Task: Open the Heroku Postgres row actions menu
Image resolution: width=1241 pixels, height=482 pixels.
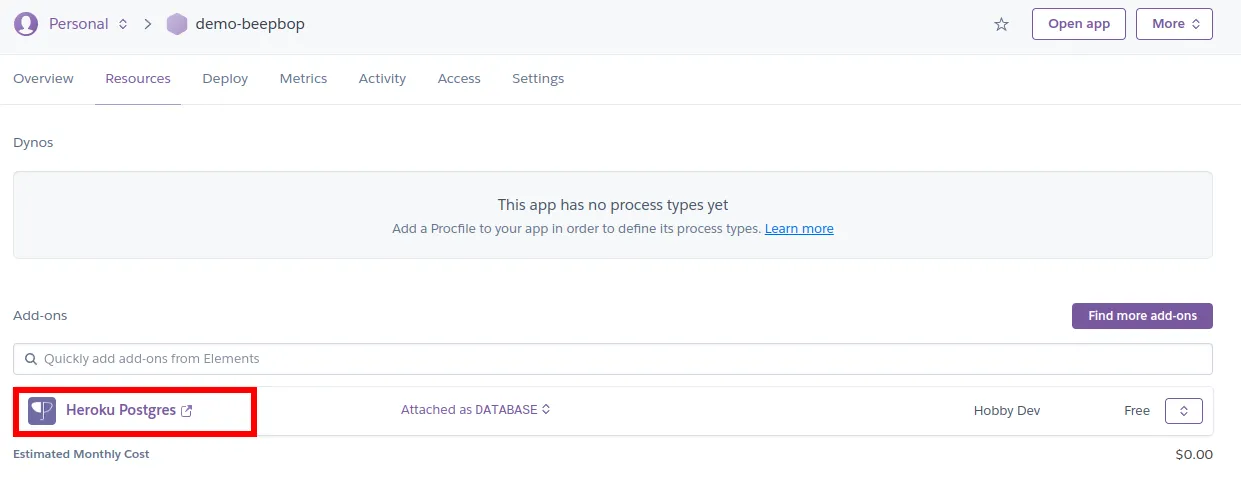Action: pyautogui.click(x=1184, y=411)
